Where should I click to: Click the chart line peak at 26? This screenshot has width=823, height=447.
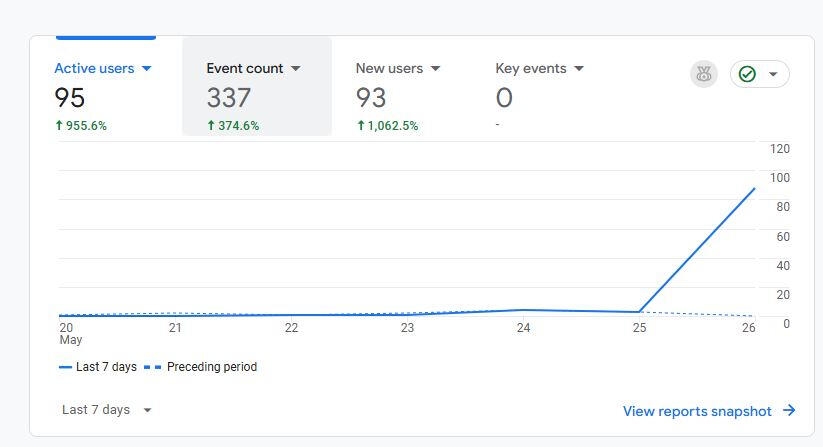click(x=754, y=188)
